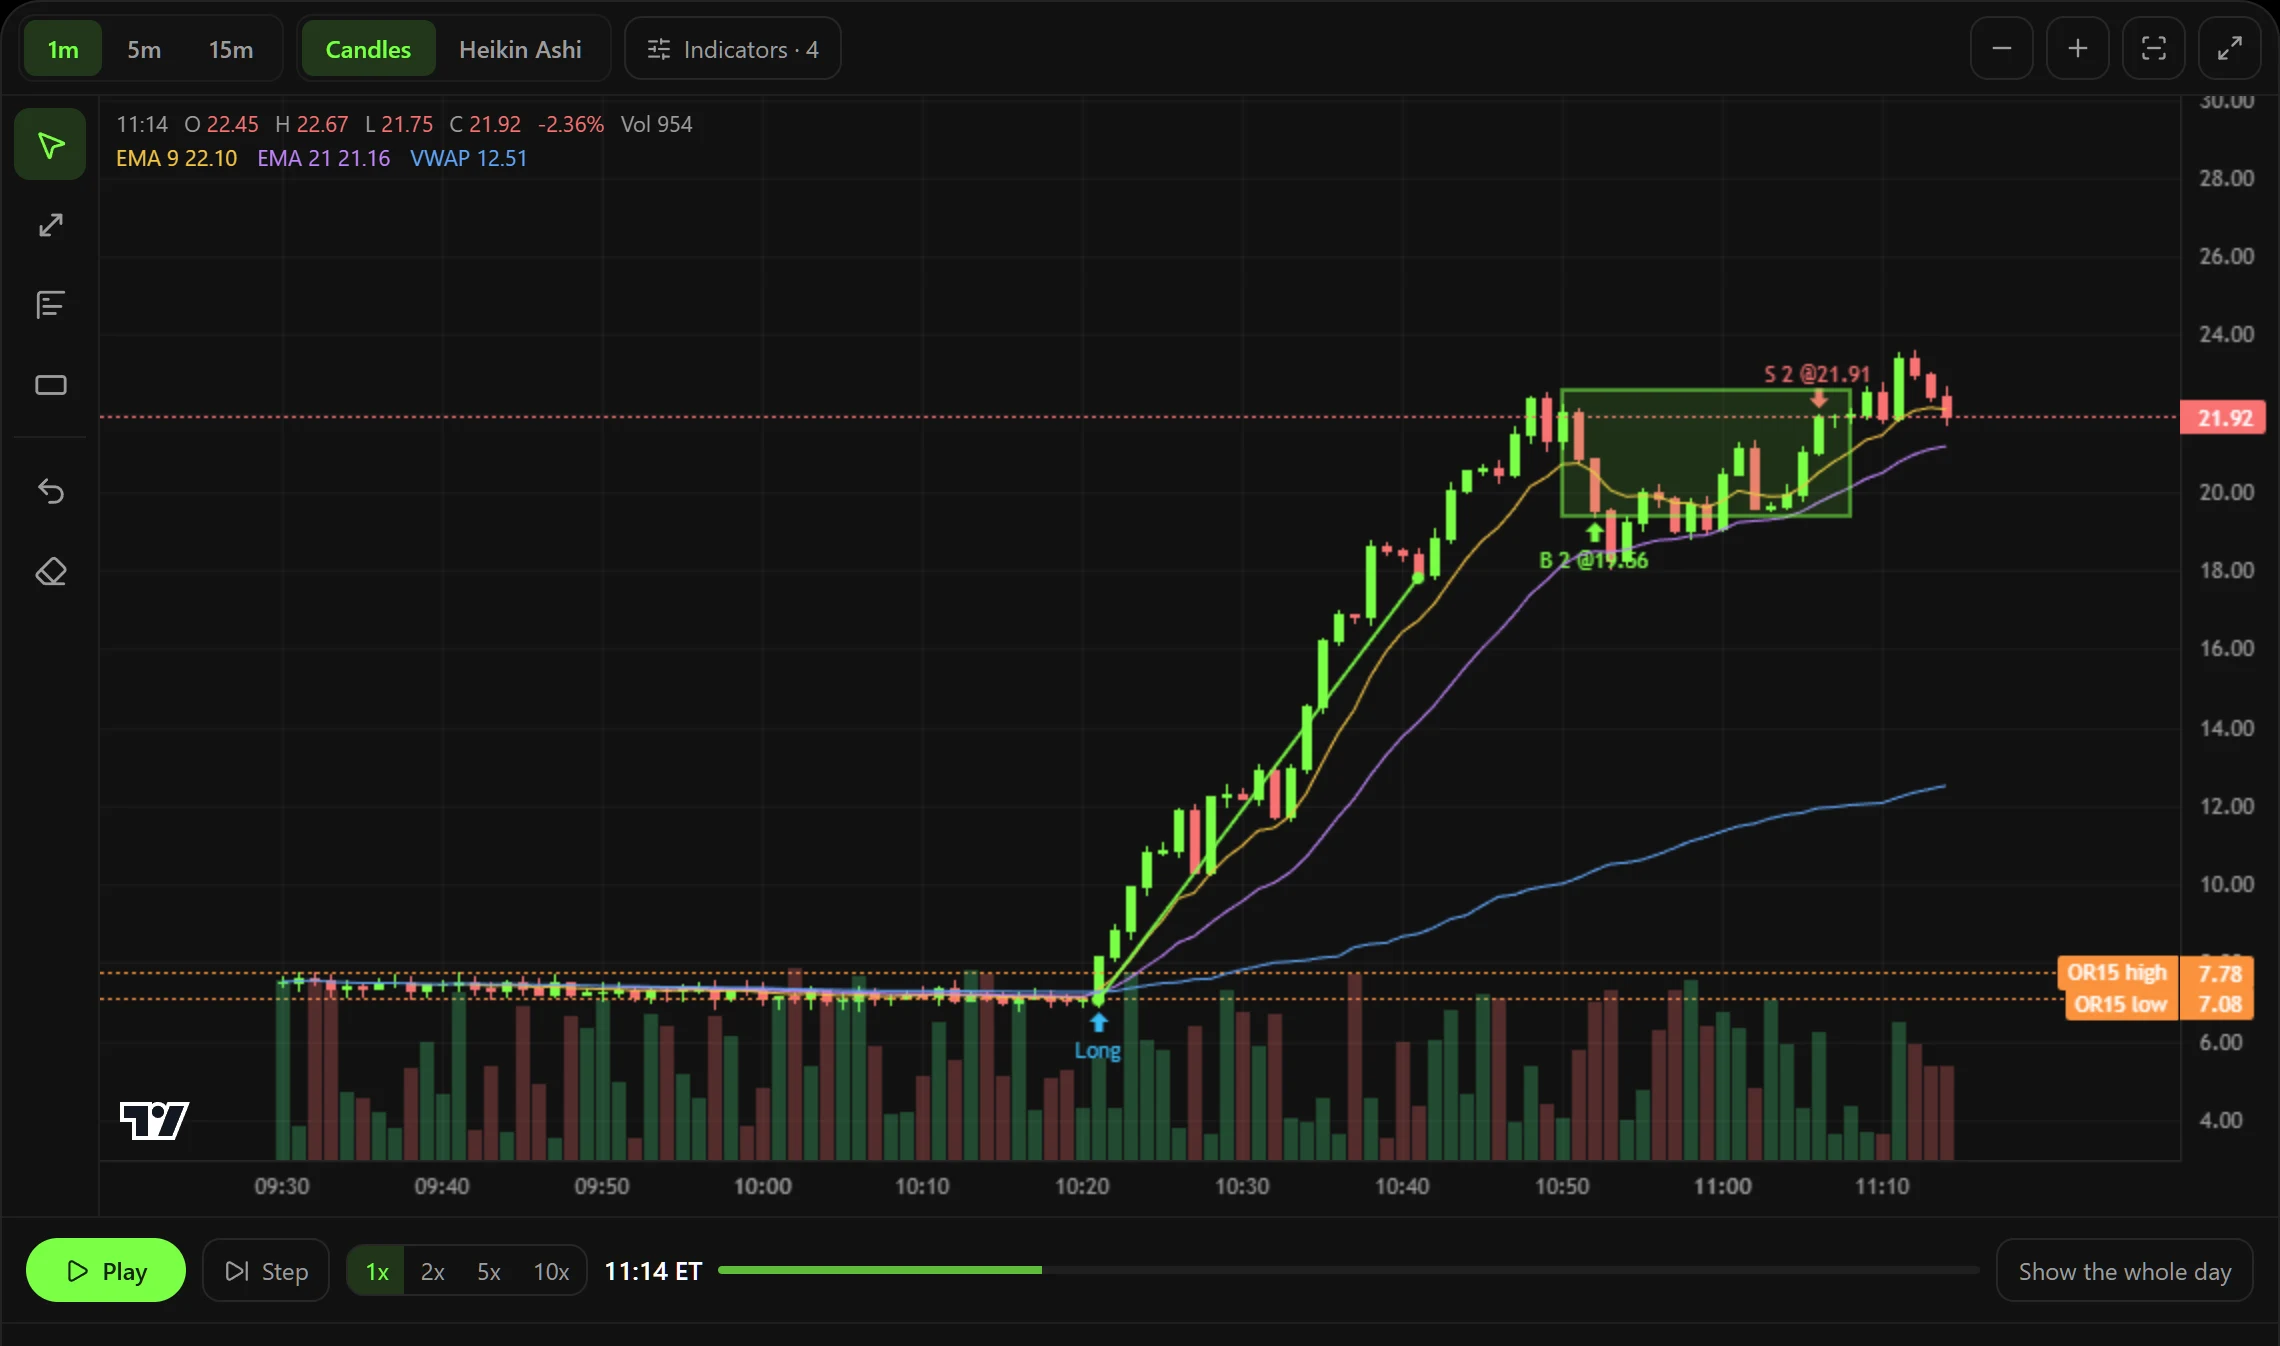This screenshot has height=1346, width=2280.
Task: Click Show the whole day button
Action: click(2125, 1271)
